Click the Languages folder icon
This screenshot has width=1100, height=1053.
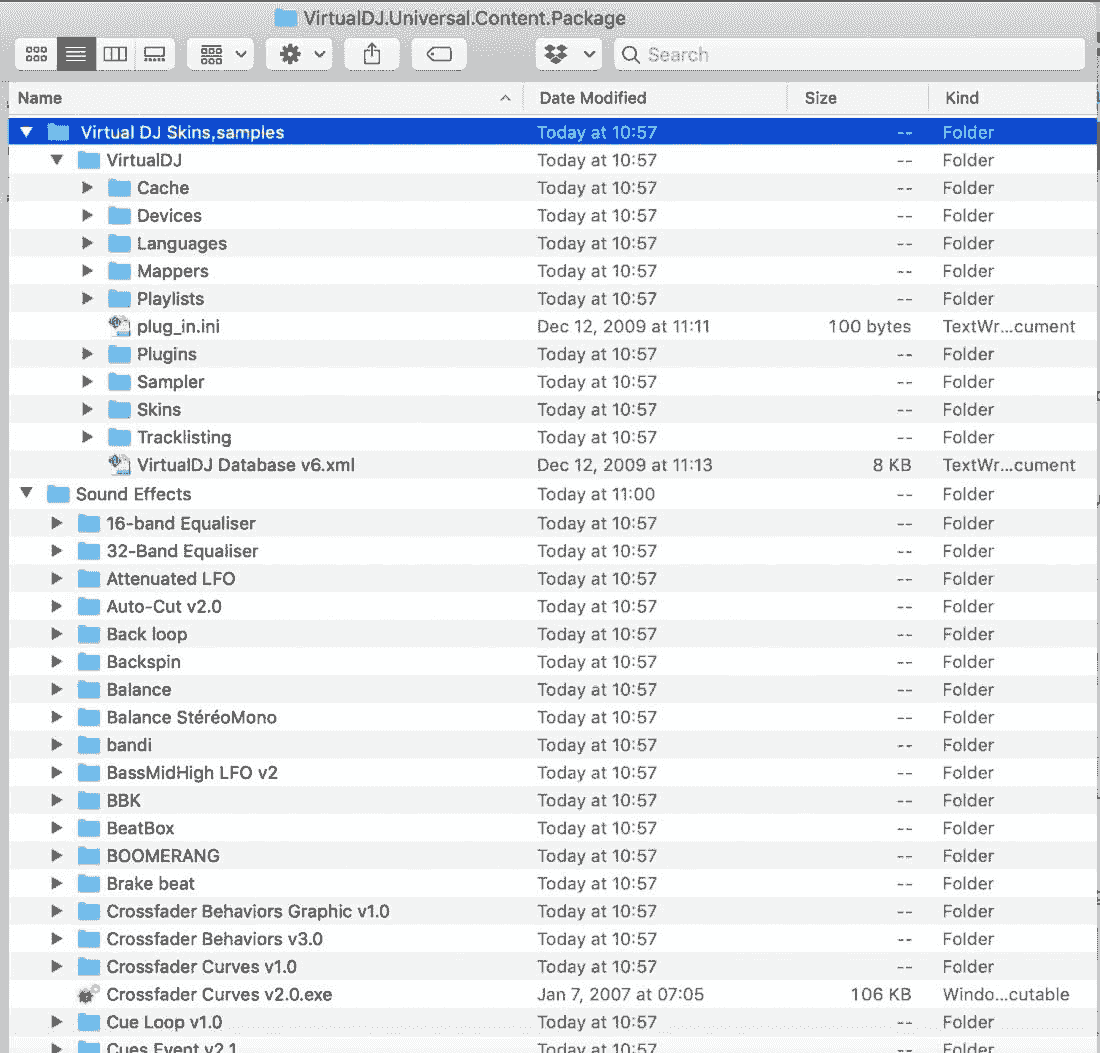click(119, 243)
